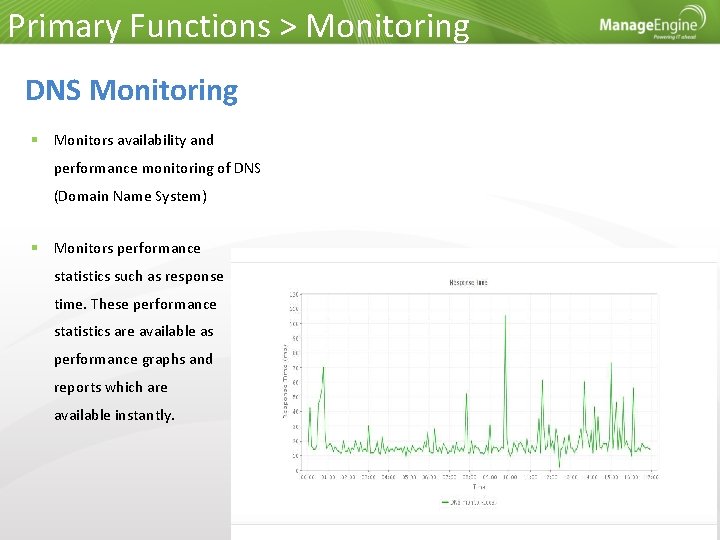Select text 'statistics are available as'
This screenshot has width=720, height=540.
[134, 331]
